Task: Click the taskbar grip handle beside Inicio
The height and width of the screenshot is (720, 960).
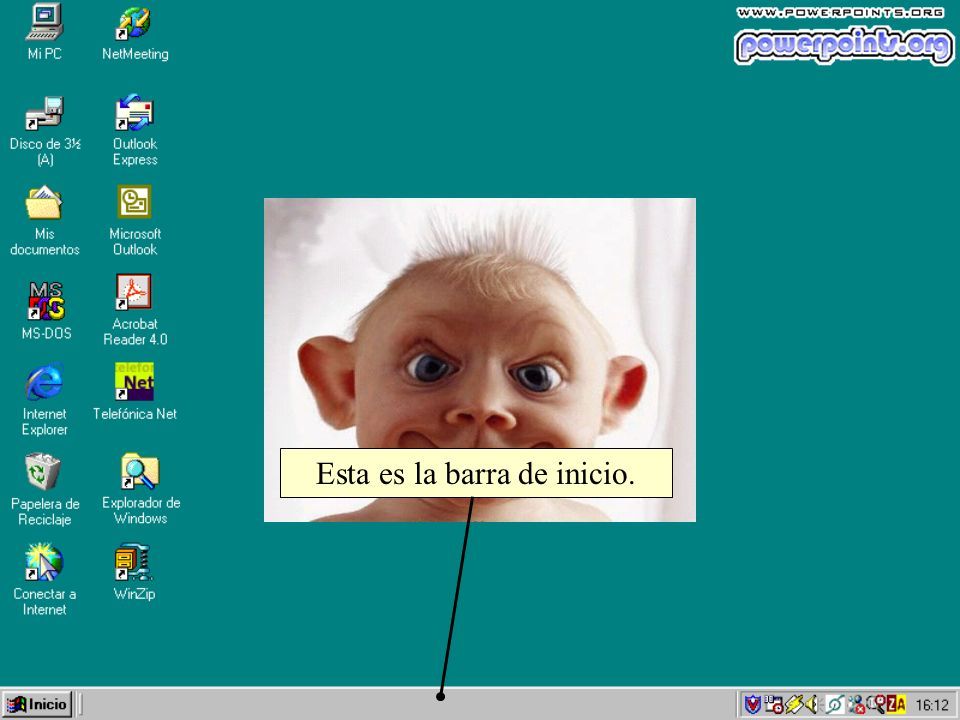Action: click(80, 704)
